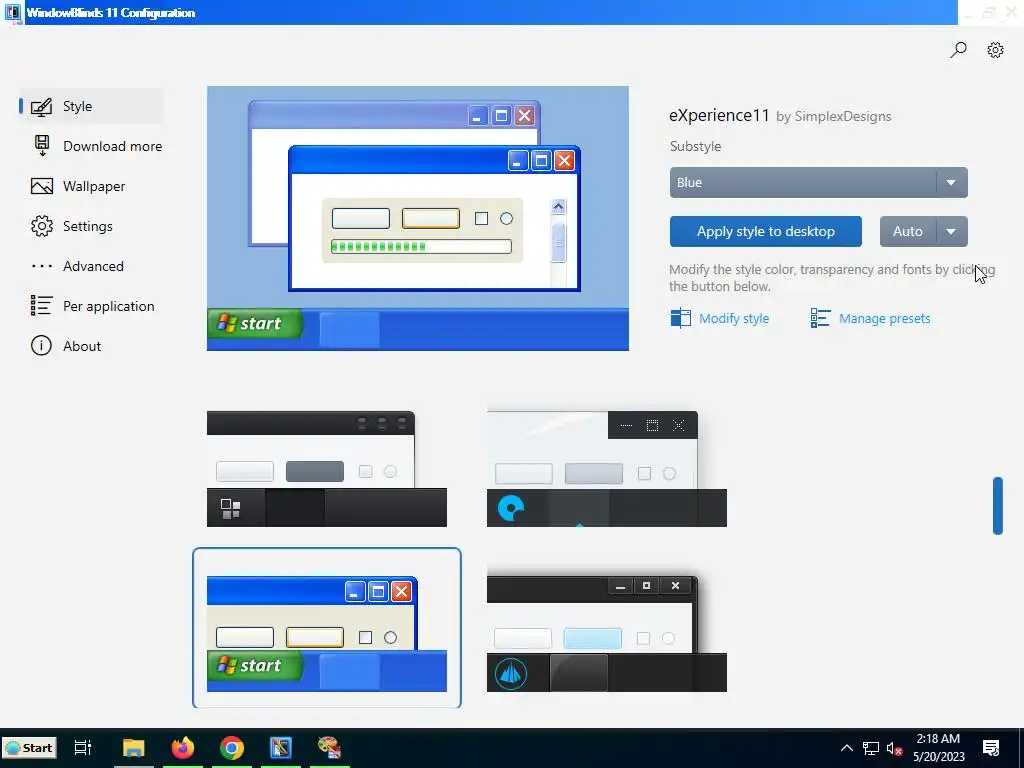The image size is (1024, 768).
Task: Open Task View on the taskbar
Action: 82,747
